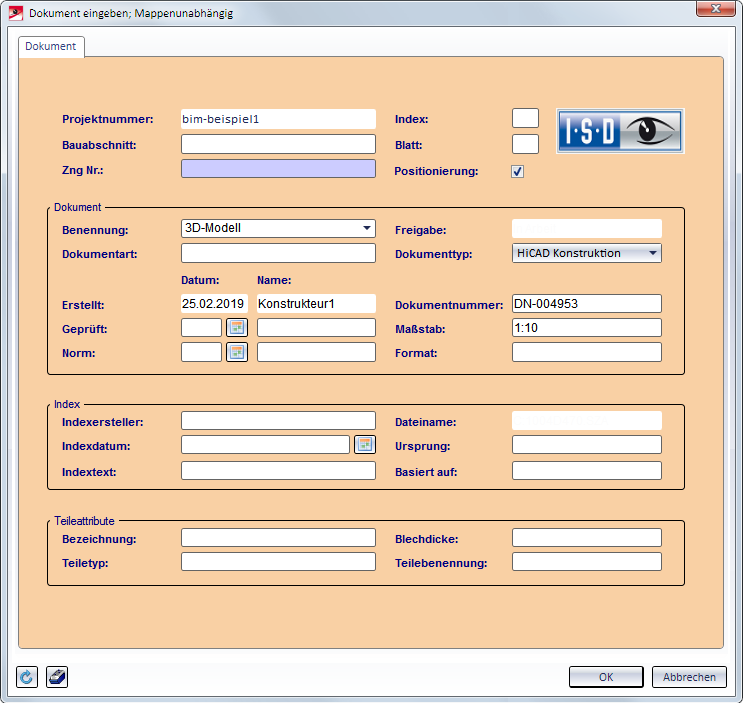Switch to the Dokument tab
The width and height of the screenshot is (743, 703).
click(x=51, y=47)
